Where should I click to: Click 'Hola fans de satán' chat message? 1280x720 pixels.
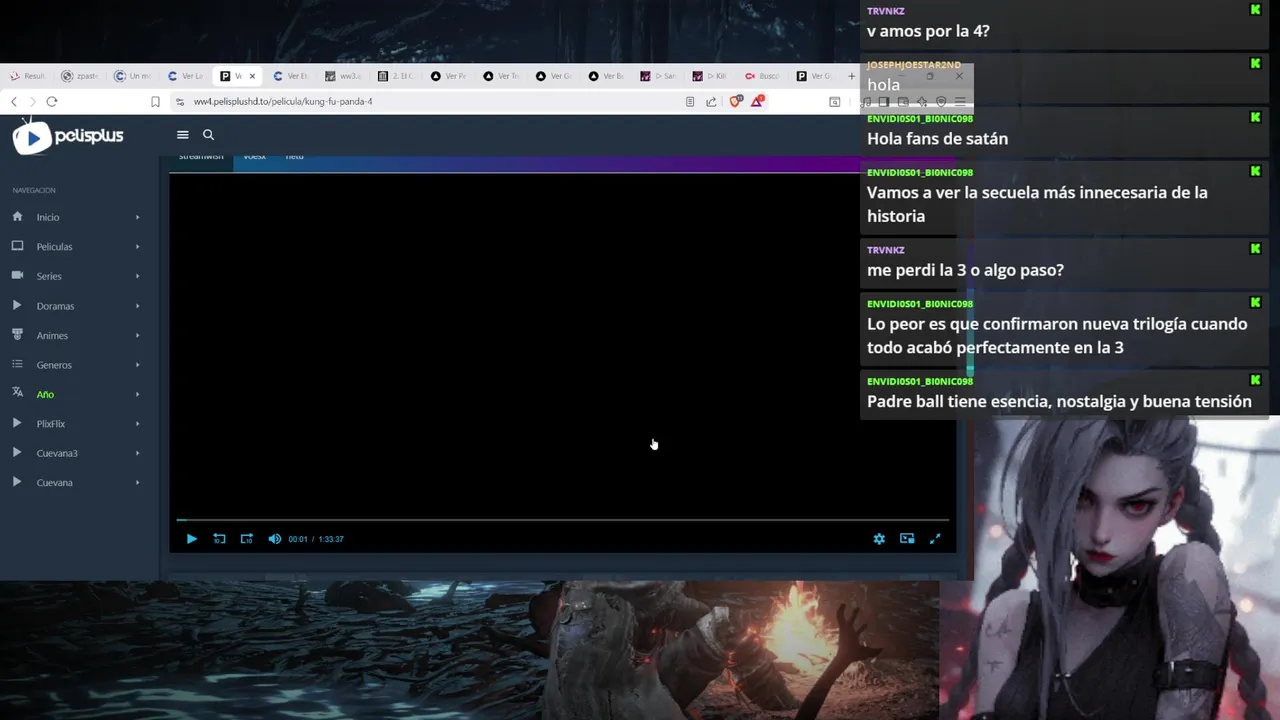point(937,139)
